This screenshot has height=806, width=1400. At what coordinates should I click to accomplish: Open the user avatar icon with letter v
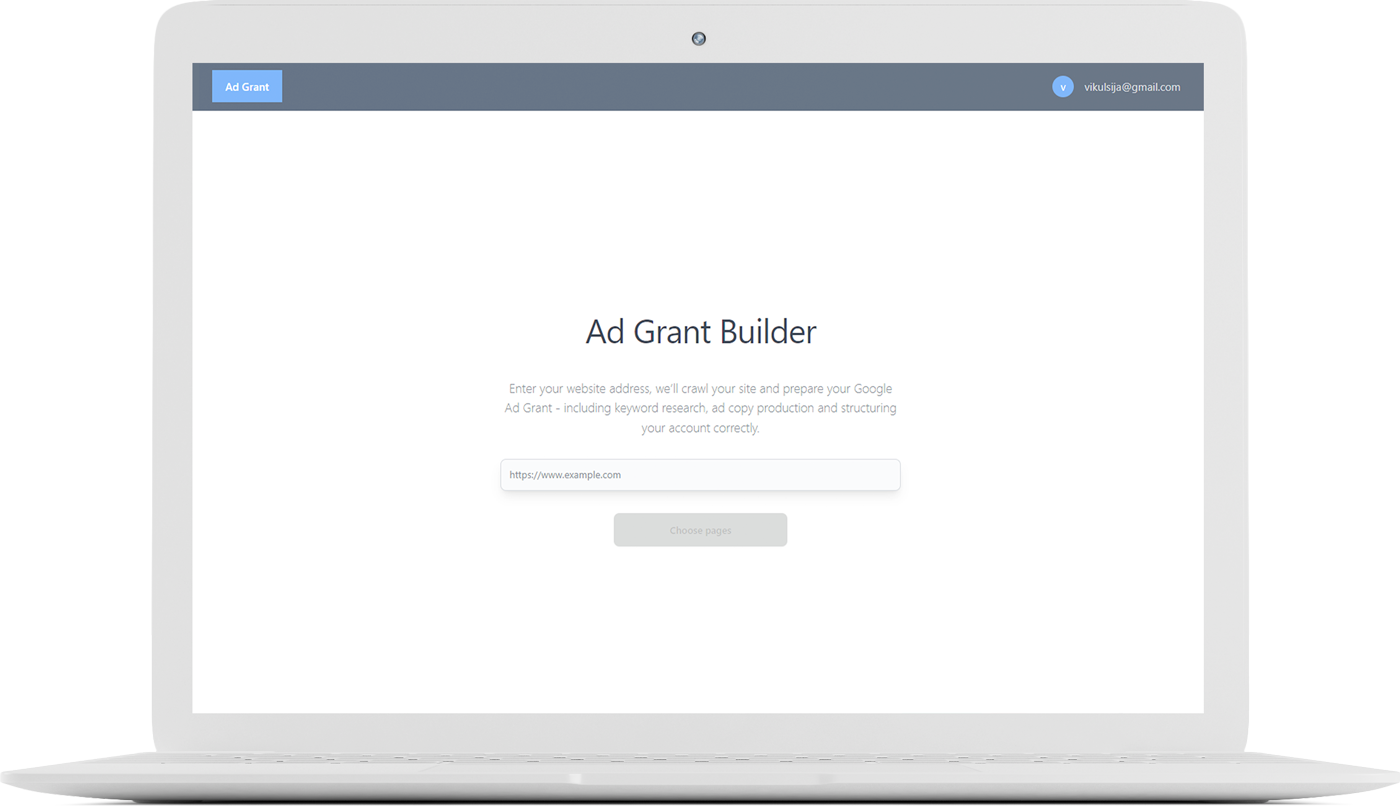coord(1063,87)
